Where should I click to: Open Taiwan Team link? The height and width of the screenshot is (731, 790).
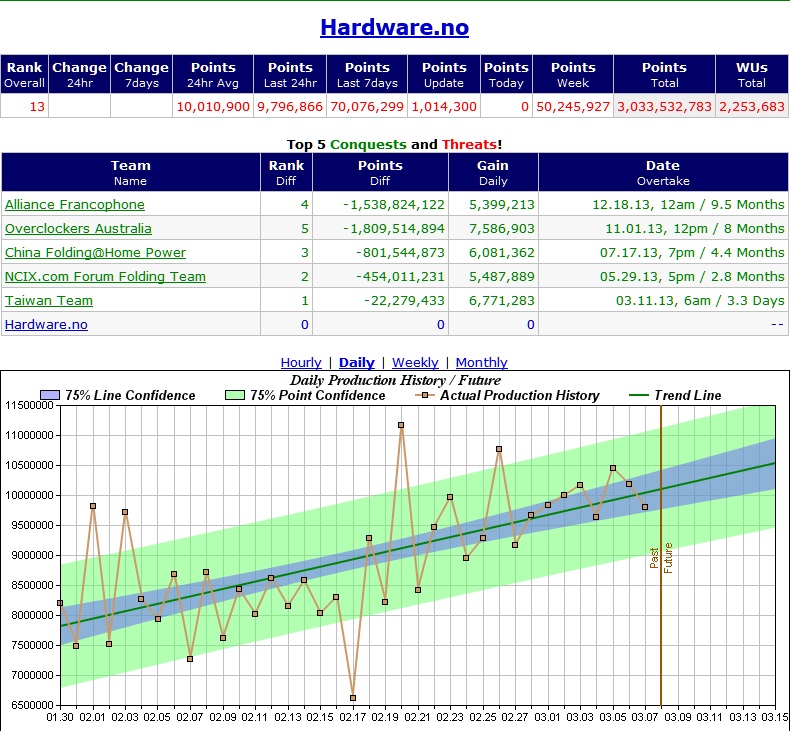click(x=49, y=300)
